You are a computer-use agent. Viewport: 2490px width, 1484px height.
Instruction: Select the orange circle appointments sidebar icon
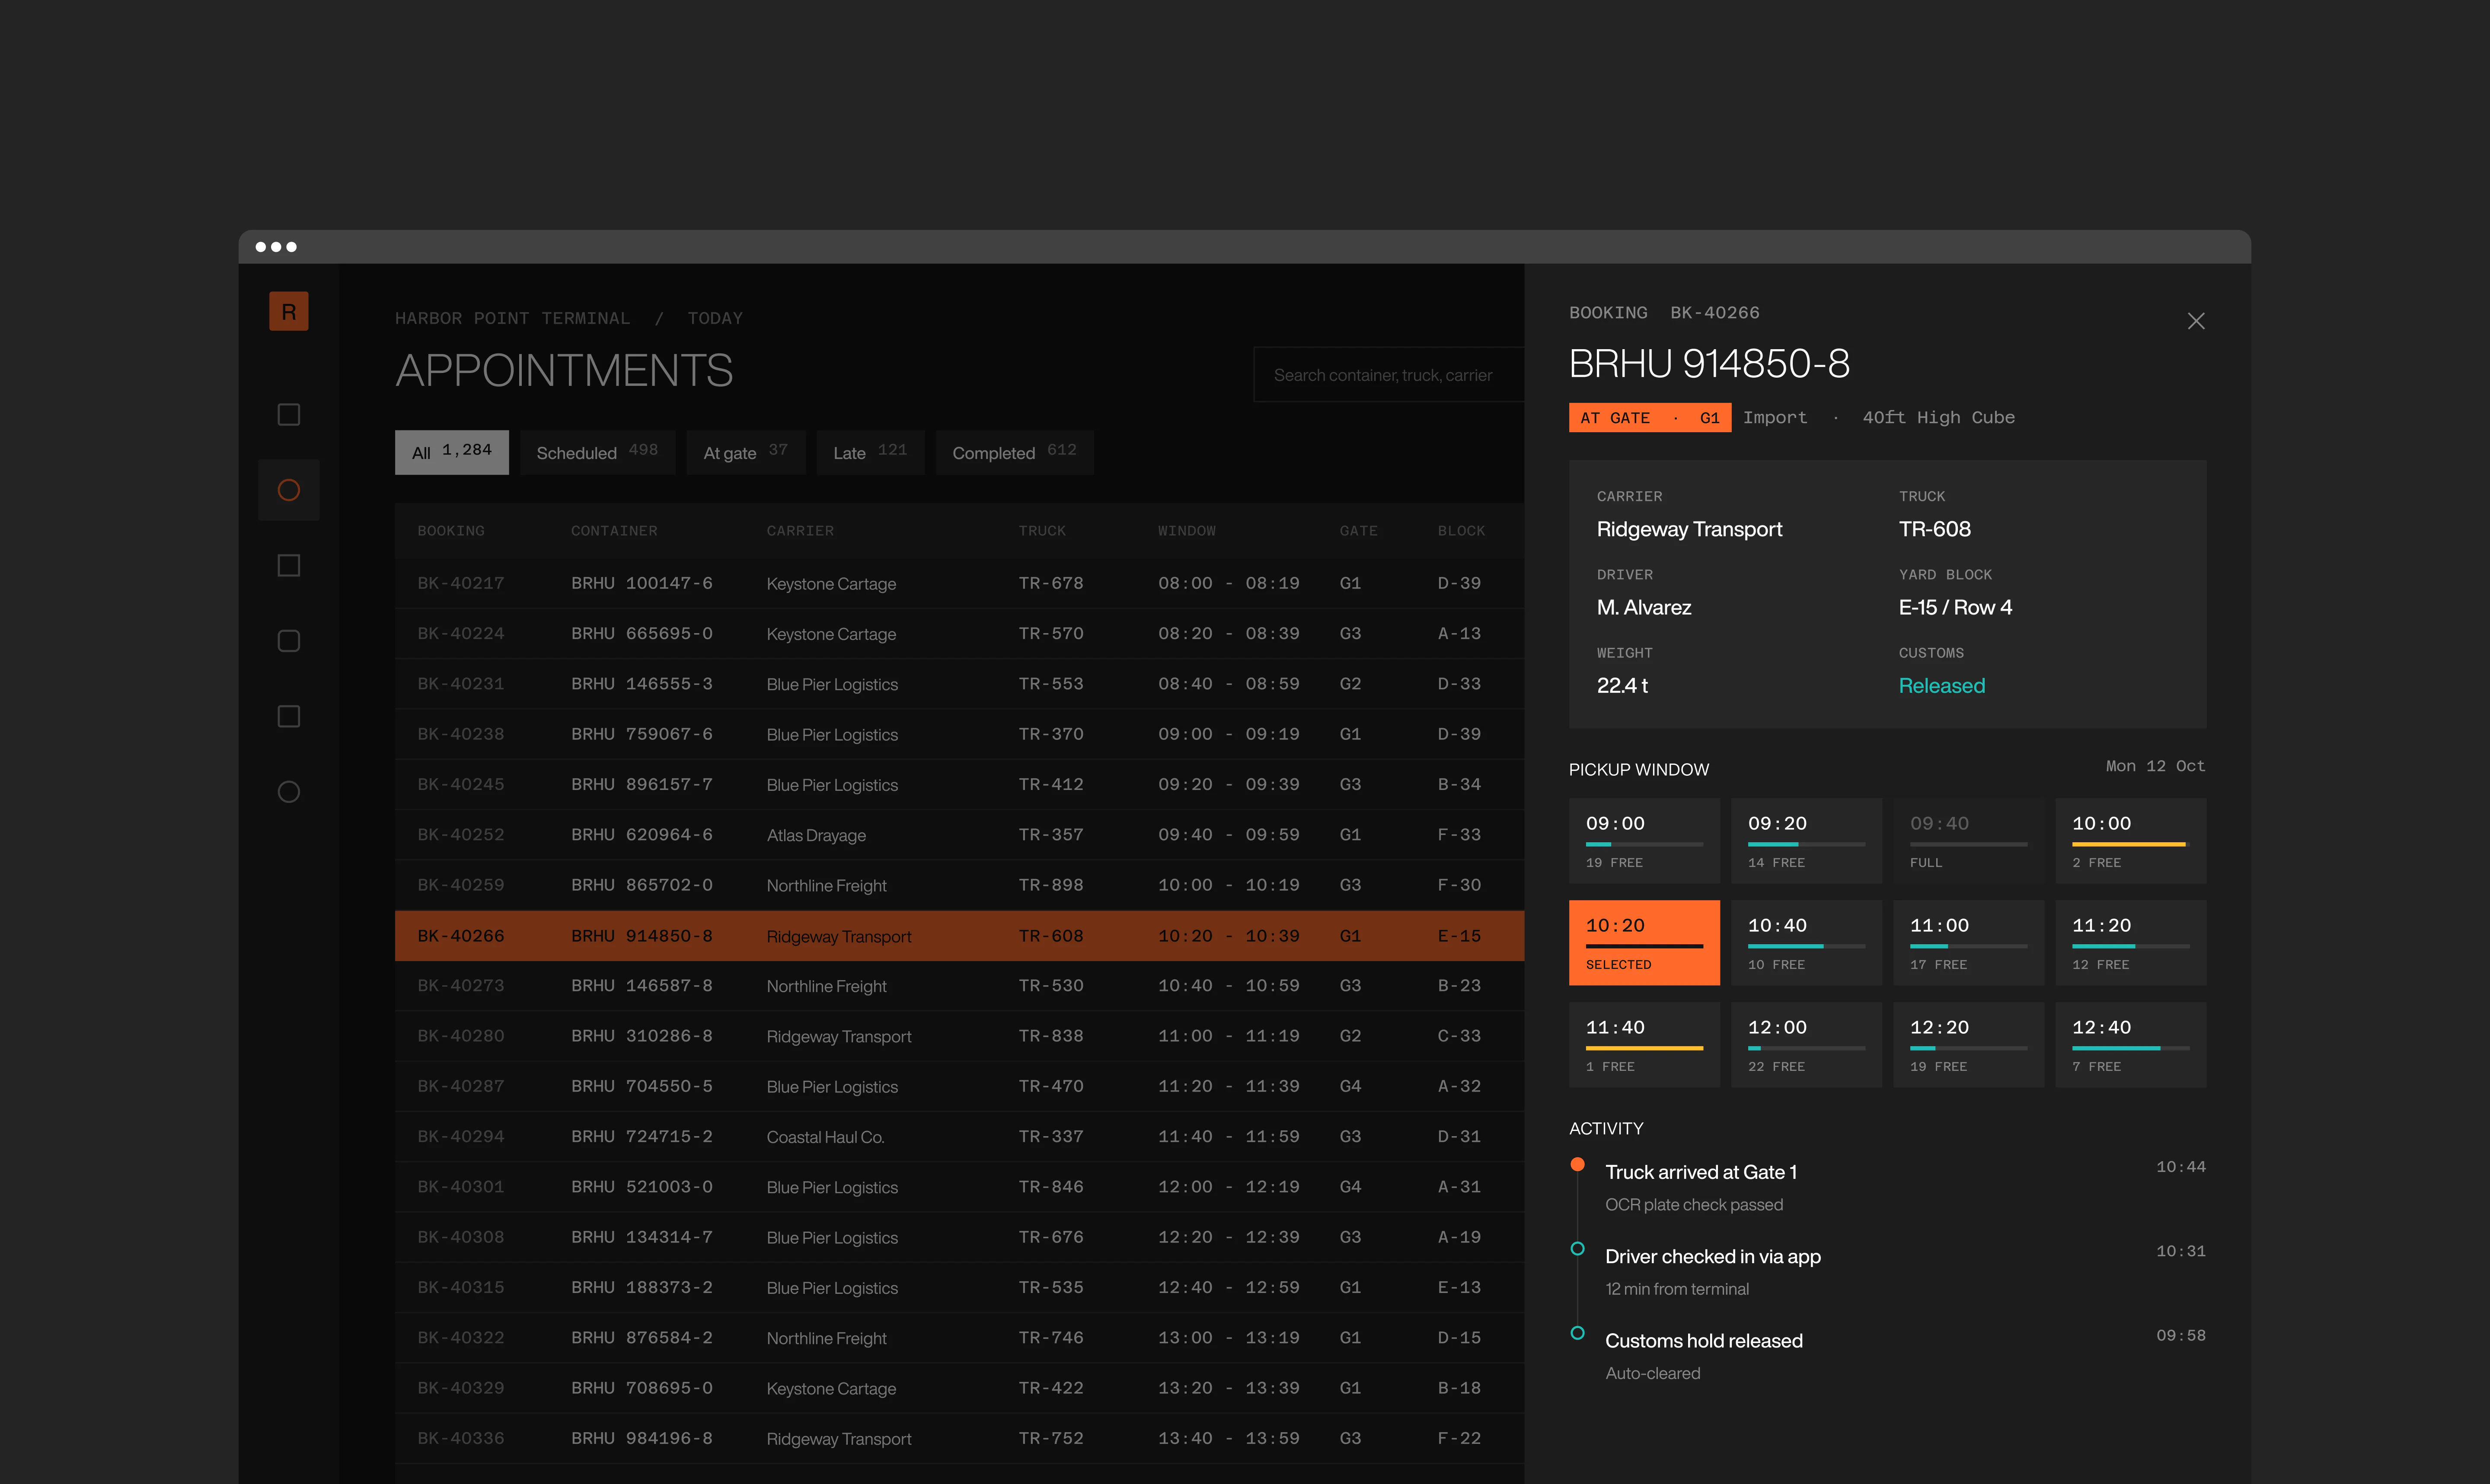(288, 490)
